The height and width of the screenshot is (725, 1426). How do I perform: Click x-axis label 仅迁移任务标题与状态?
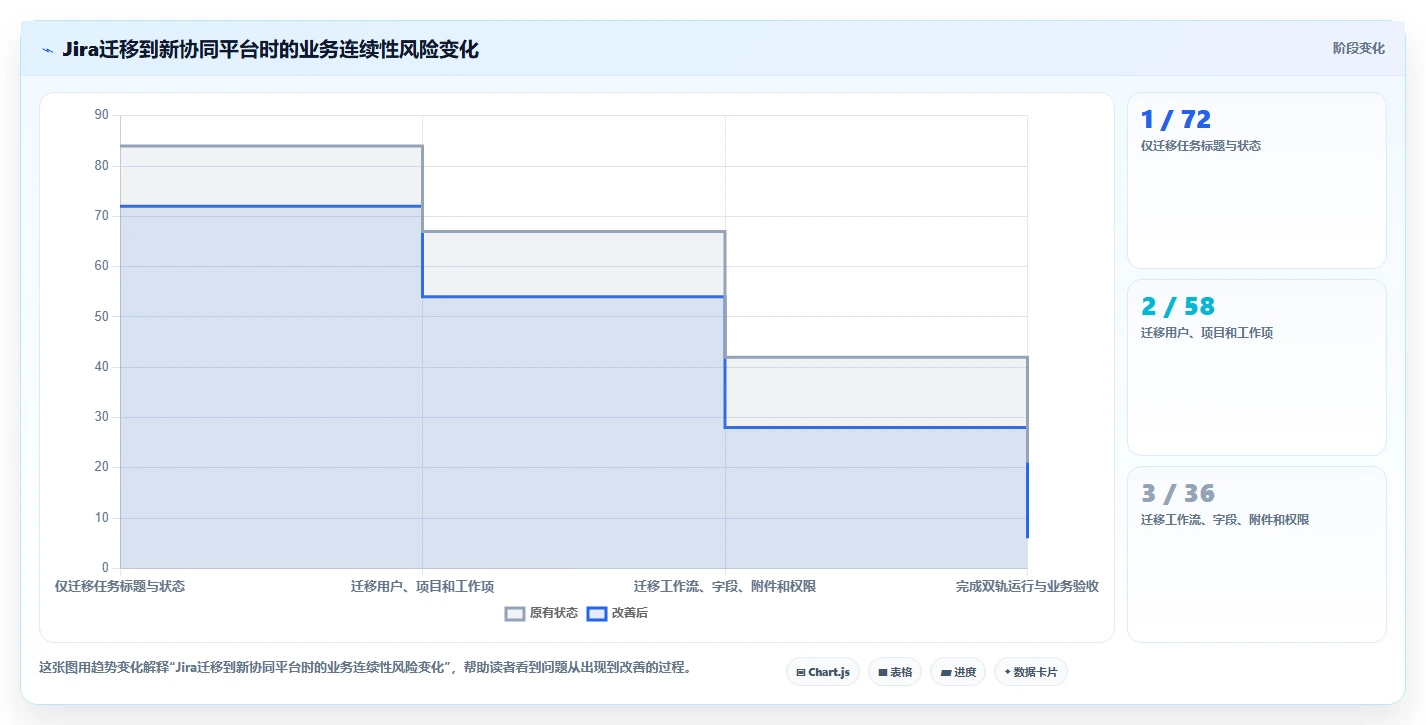tap(120, 586)
